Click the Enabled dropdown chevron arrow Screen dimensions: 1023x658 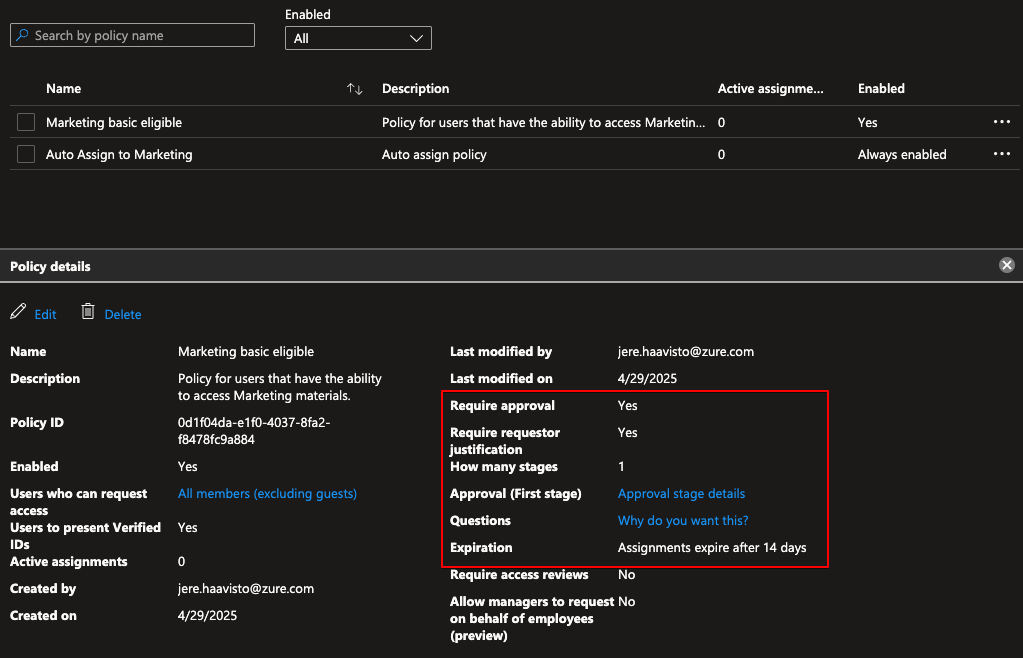(x=417, y=38)
